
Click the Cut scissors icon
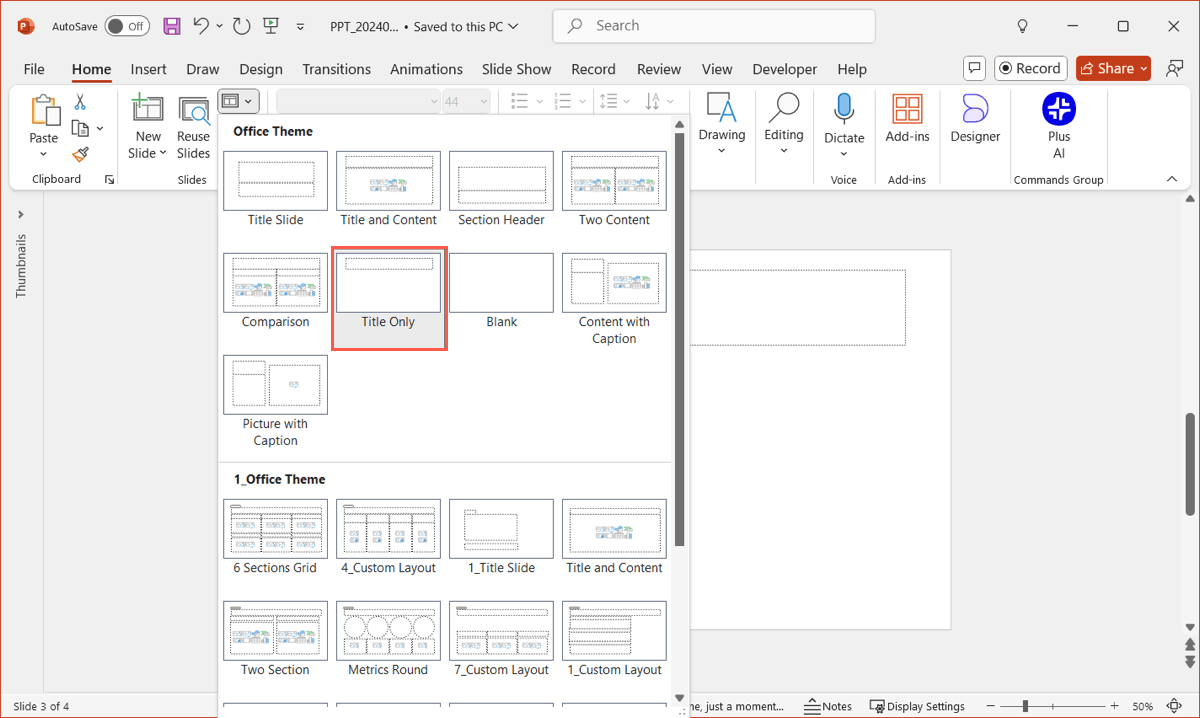tap(80, 102)
